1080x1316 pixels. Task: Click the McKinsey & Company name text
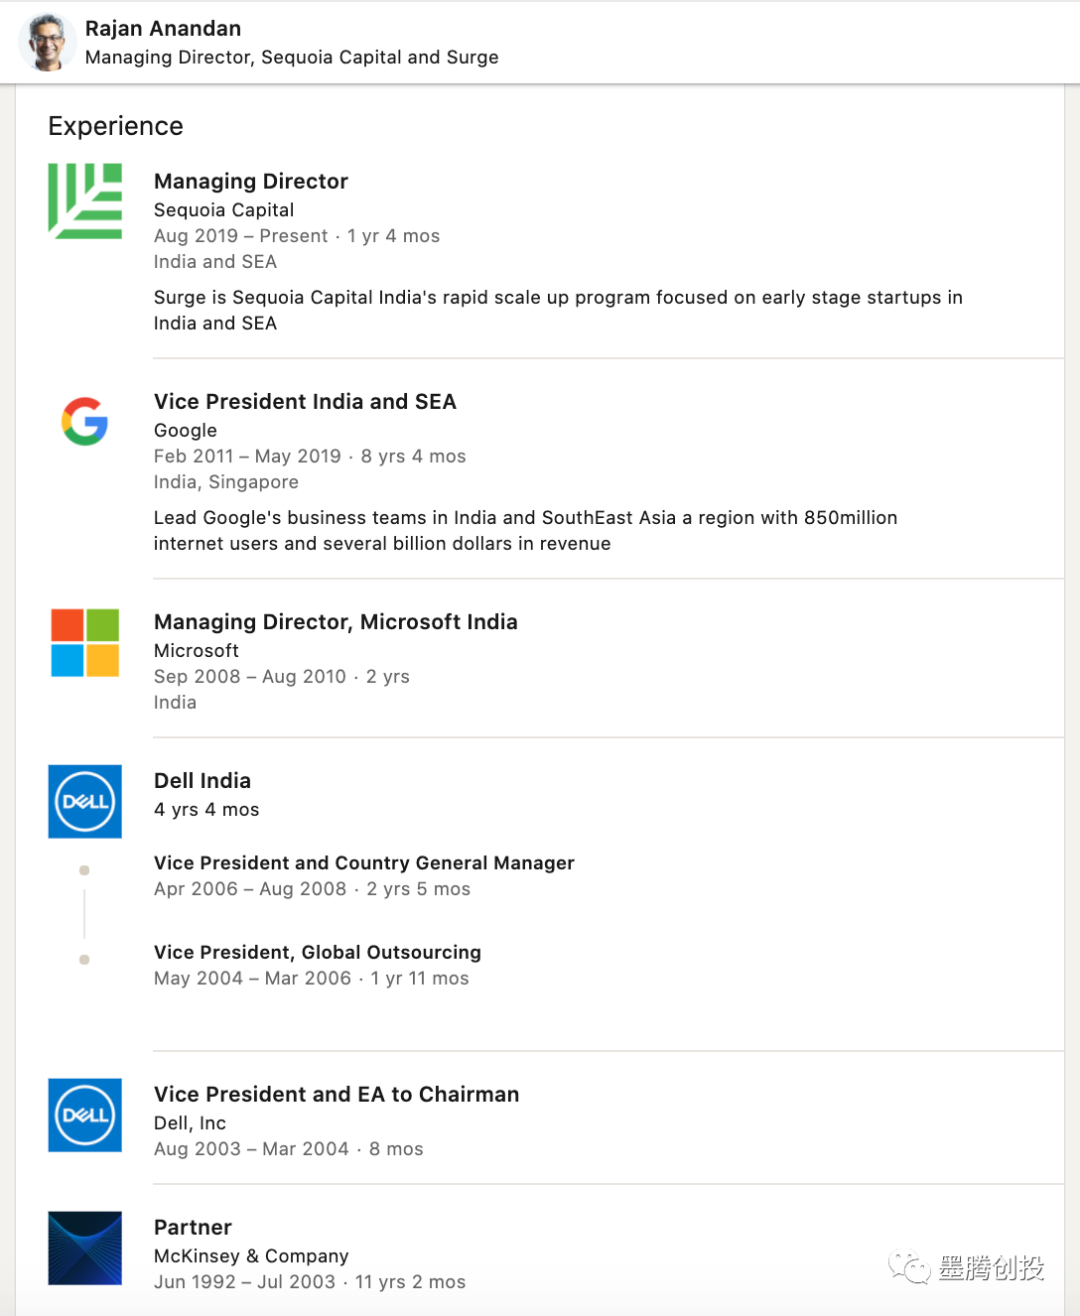(251, 1256)
